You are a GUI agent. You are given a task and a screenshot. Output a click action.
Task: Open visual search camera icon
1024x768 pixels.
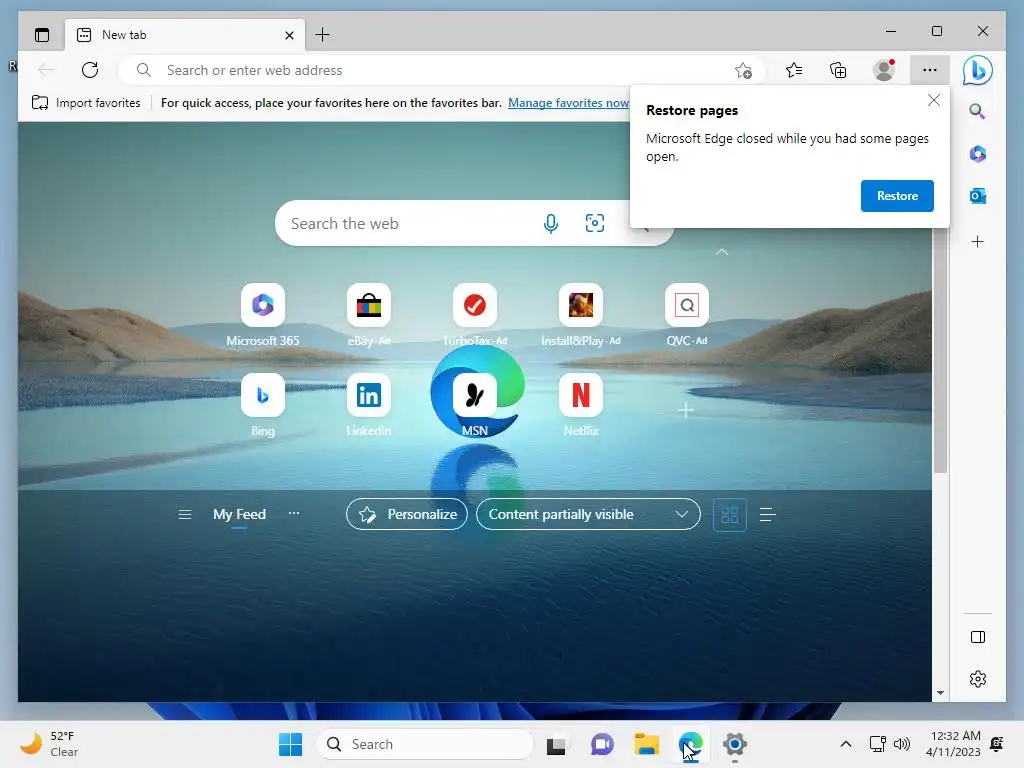594,223
